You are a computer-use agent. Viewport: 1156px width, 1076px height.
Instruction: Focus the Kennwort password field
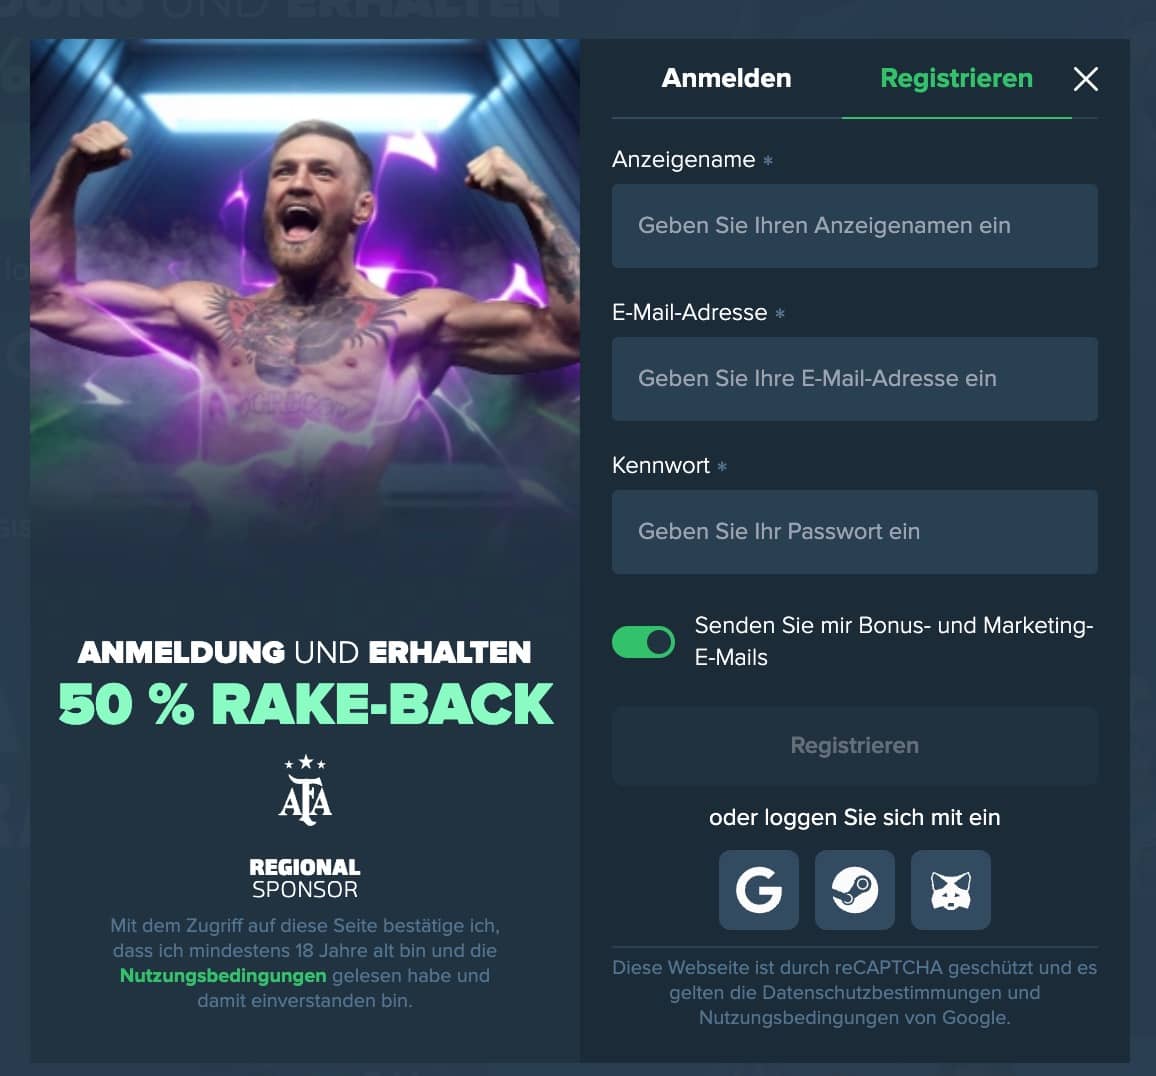click(854, 532)
